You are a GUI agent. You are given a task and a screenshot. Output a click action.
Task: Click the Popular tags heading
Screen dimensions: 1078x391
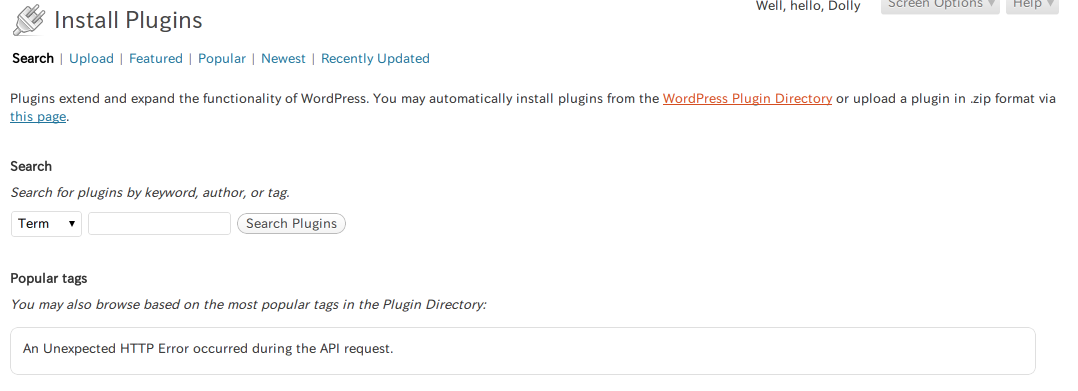49,278
